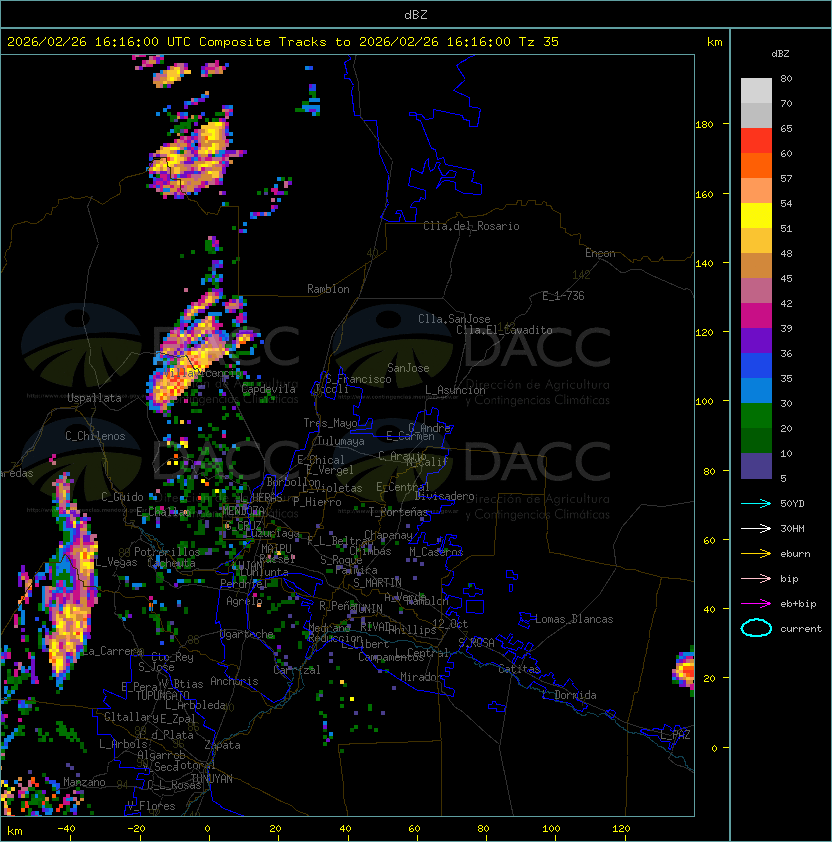
Task: Click the TUNUYAN place label
Action: click(x=212, y=779)
